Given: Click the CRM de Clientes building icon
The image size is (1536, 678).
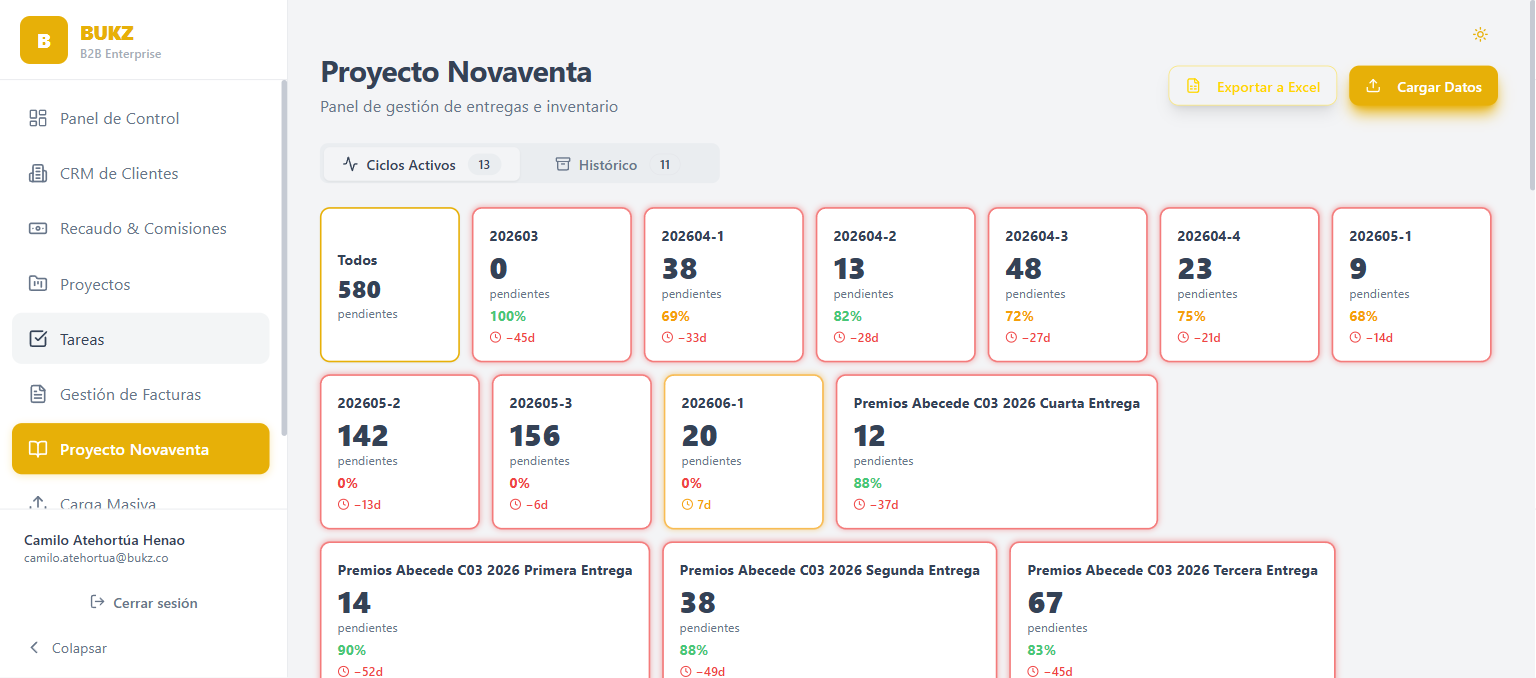Looking at the screenshot, I should coord(38,174).
